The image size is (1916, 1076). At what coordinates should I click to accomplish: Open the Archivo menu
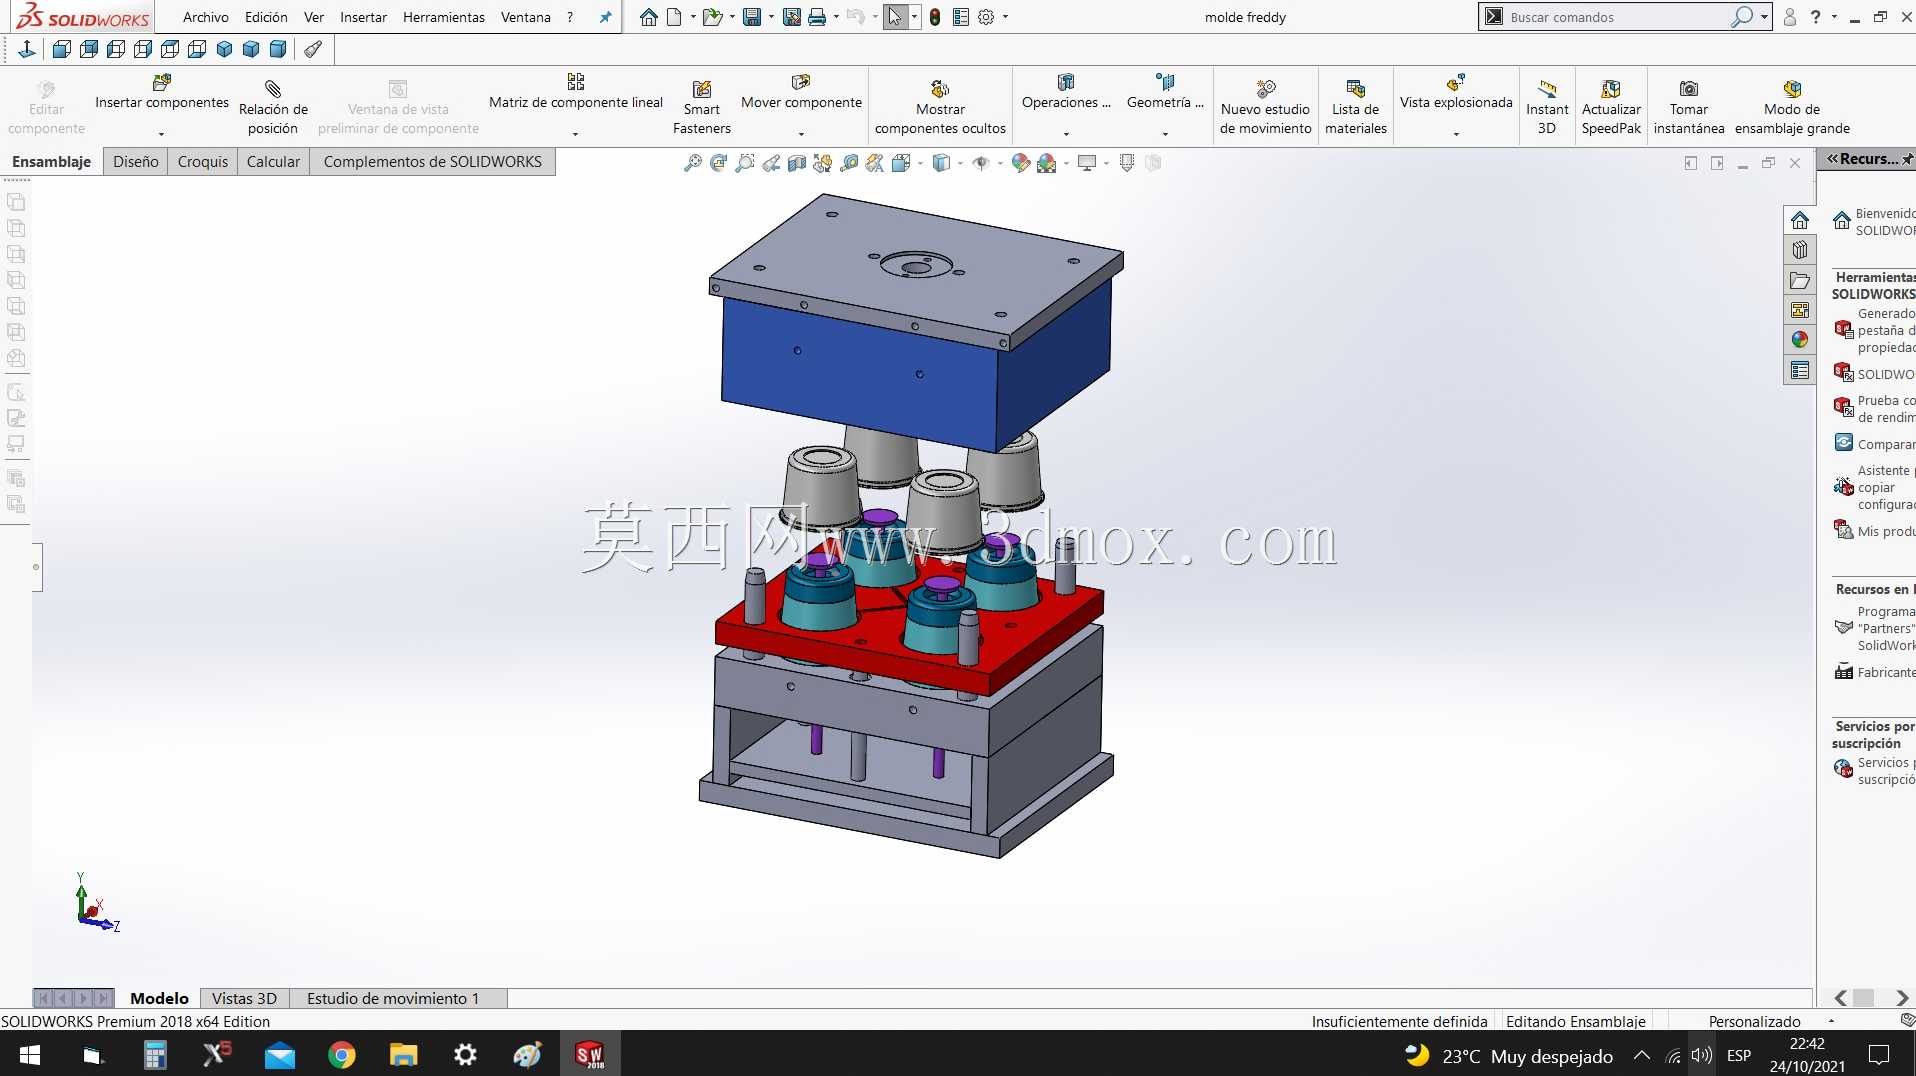(205, 17)
